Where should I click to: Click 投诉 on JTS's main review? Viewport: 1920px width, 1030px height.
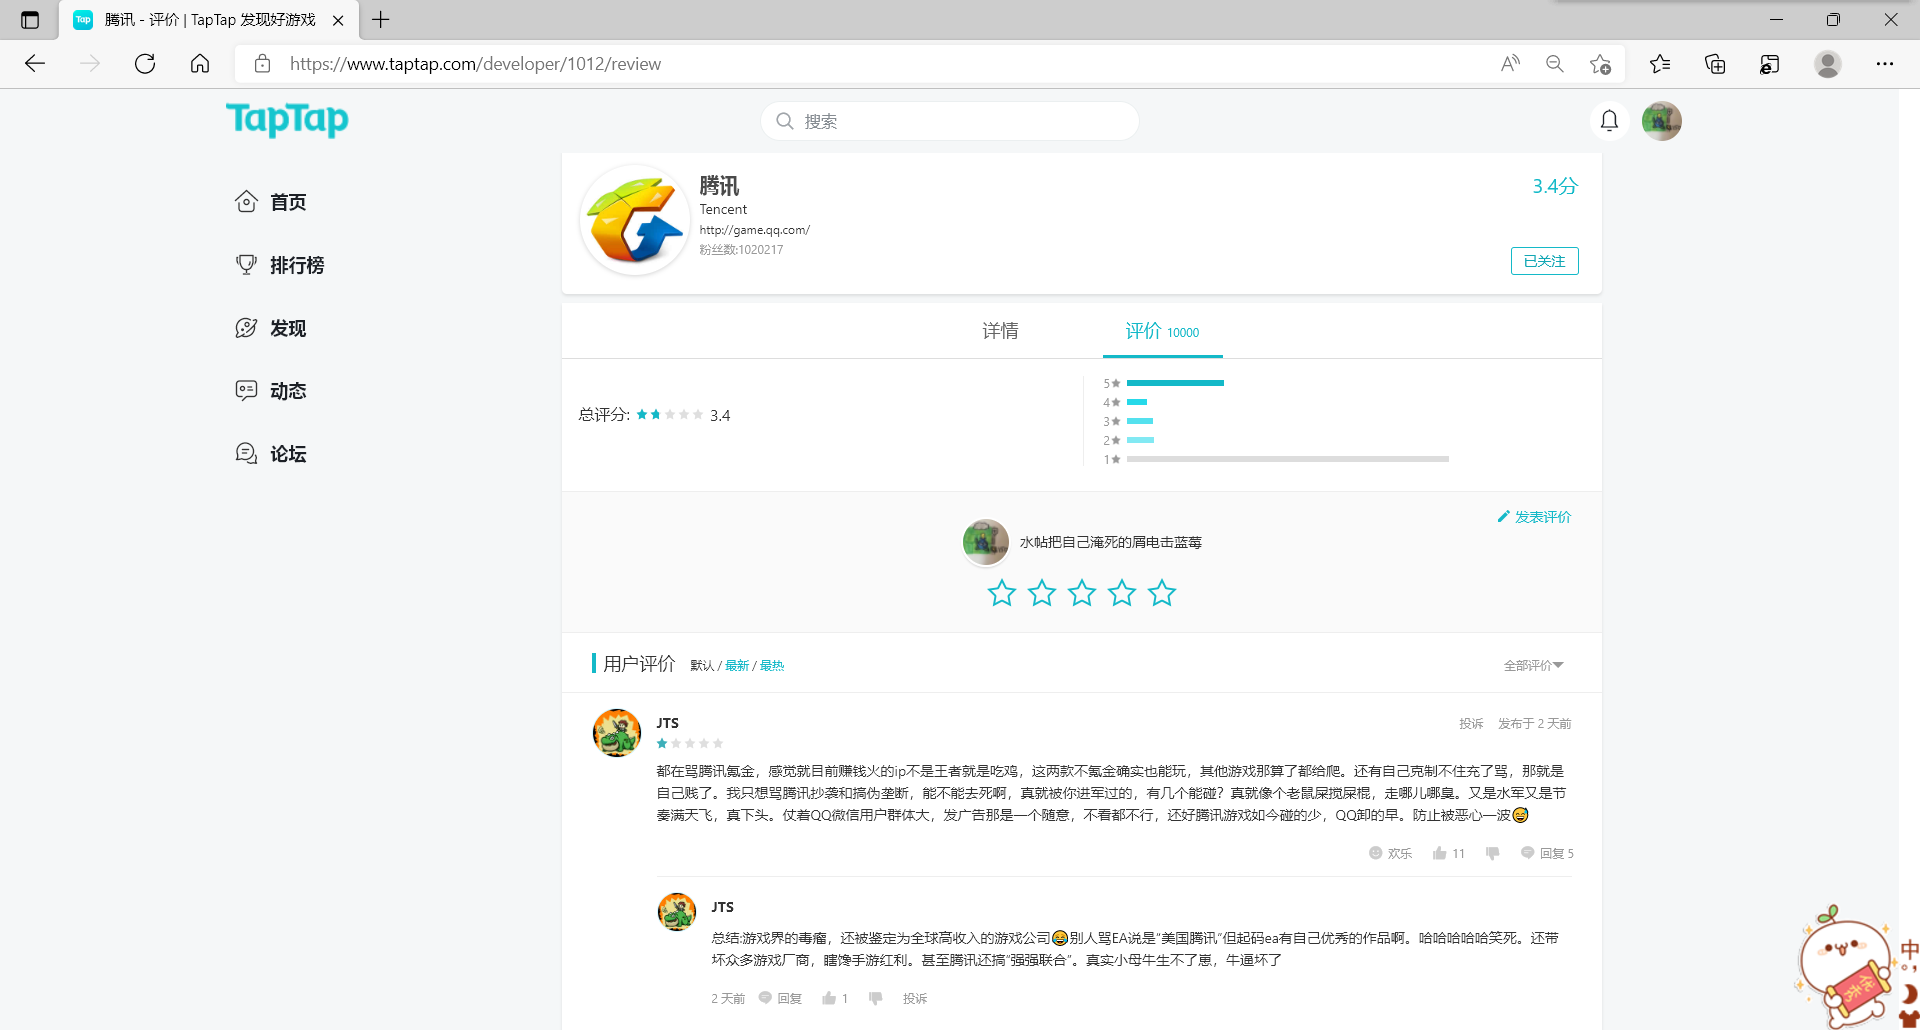pos(1471,724)
